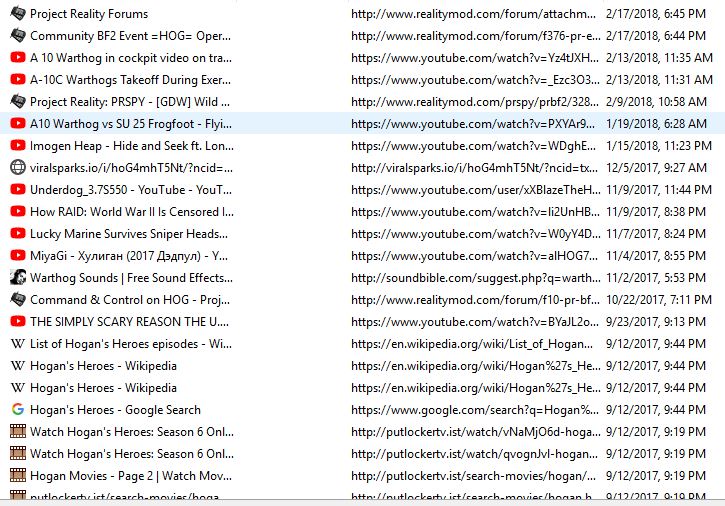The image size is (725, 506).
Task: Select highlighted A10 Warthog vs SU 25 Frogfoot row
Action: point(131,124)
